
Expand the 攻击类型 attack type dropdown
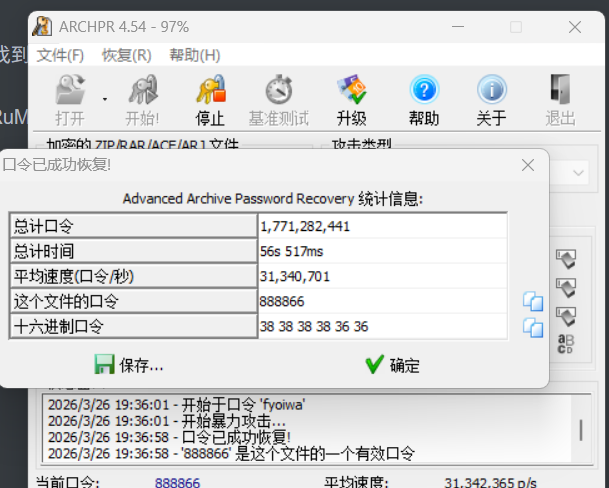point(578,173)
